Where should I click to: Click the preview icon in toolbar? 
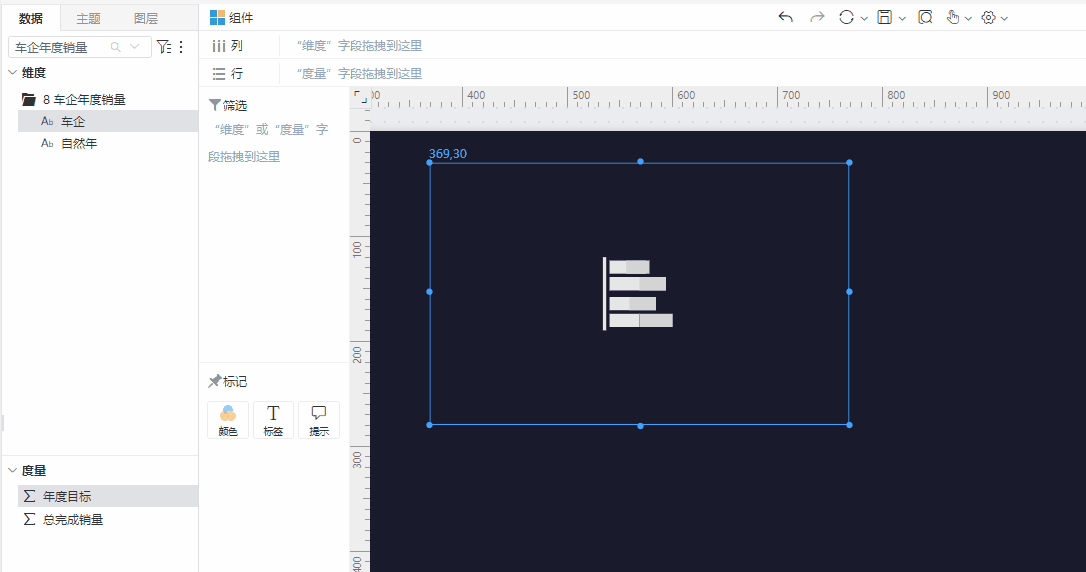click(925, 17)
